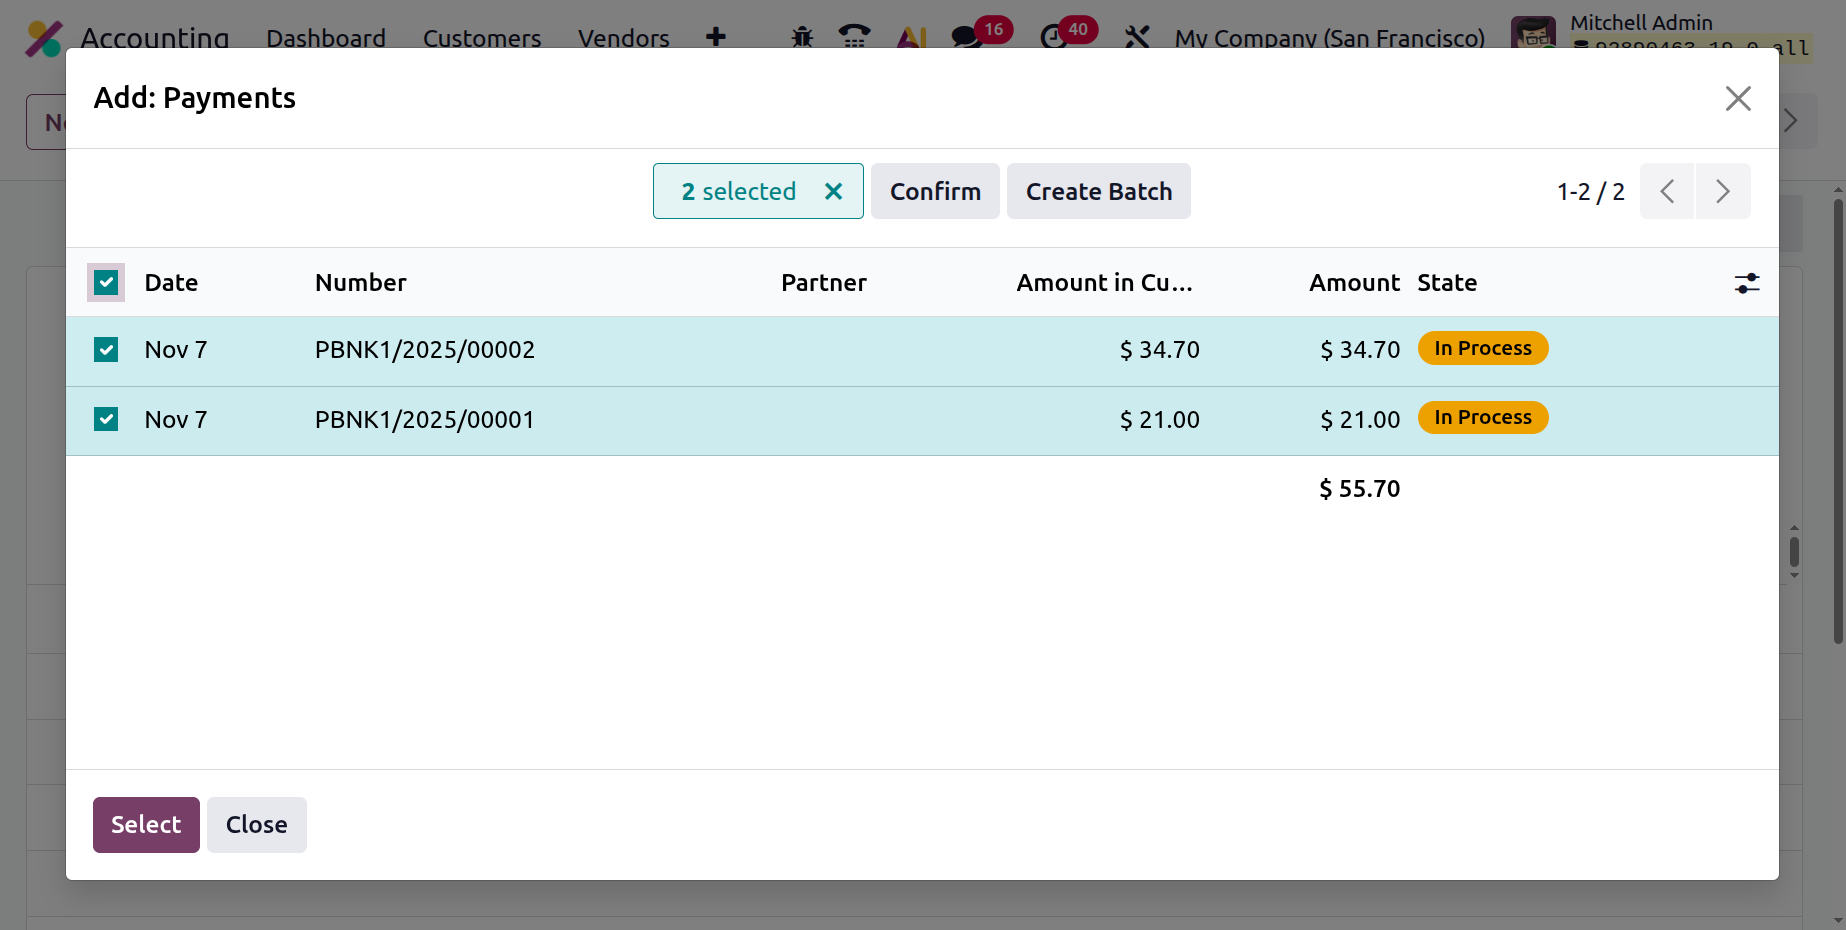
Task: Open the chat messages icon
Action: coord(965,37)
